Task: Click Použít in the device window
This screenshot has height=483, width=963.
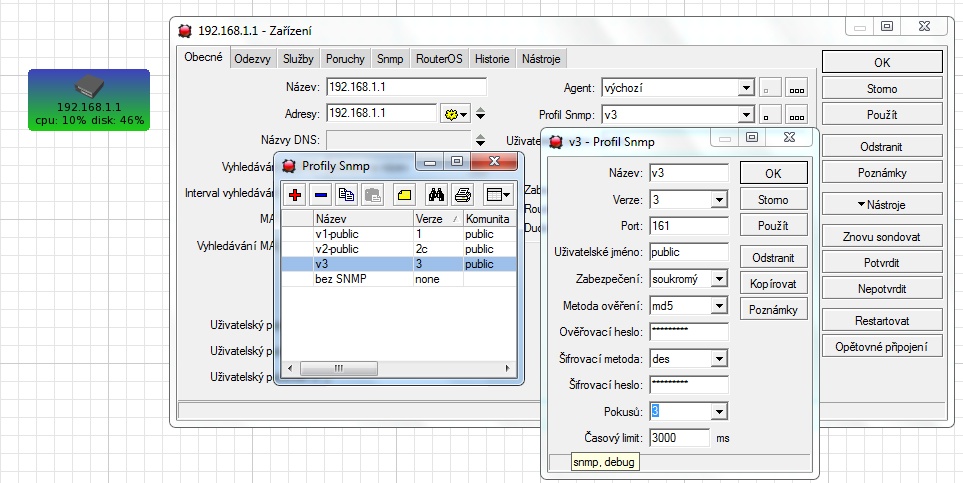Action: click(882, 115)
